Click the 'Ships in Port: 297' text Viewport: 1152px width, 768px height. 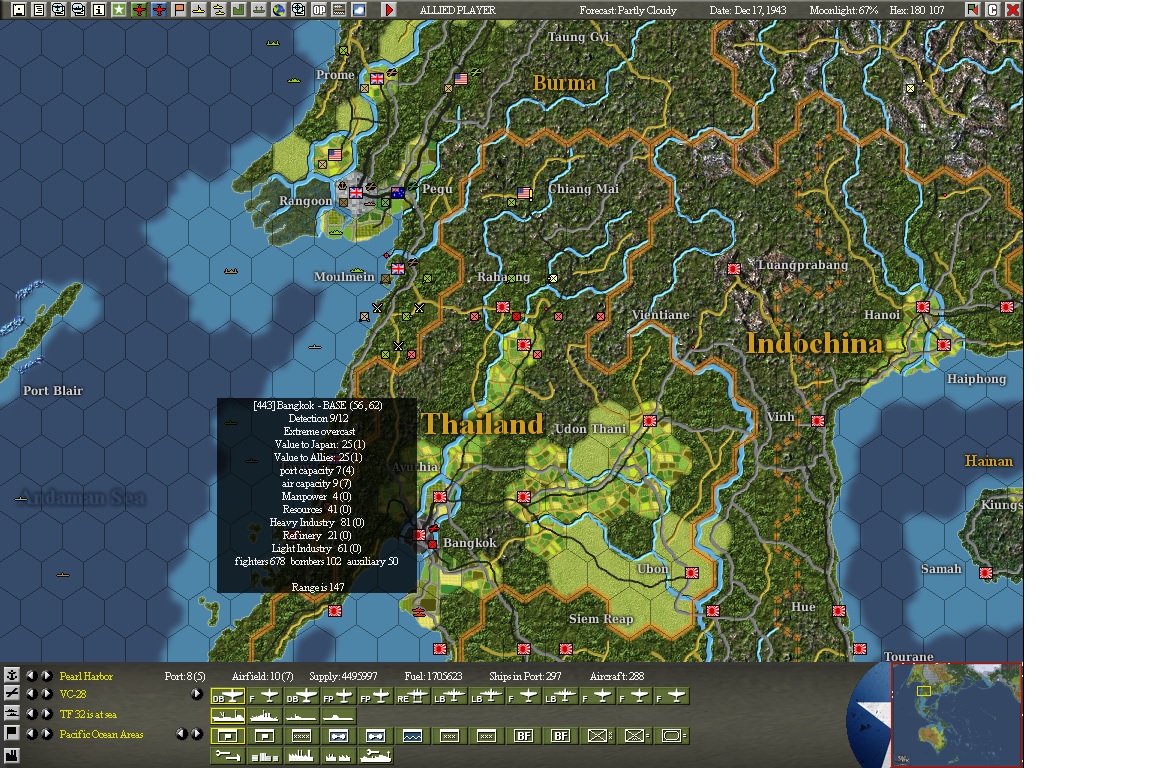525,676
